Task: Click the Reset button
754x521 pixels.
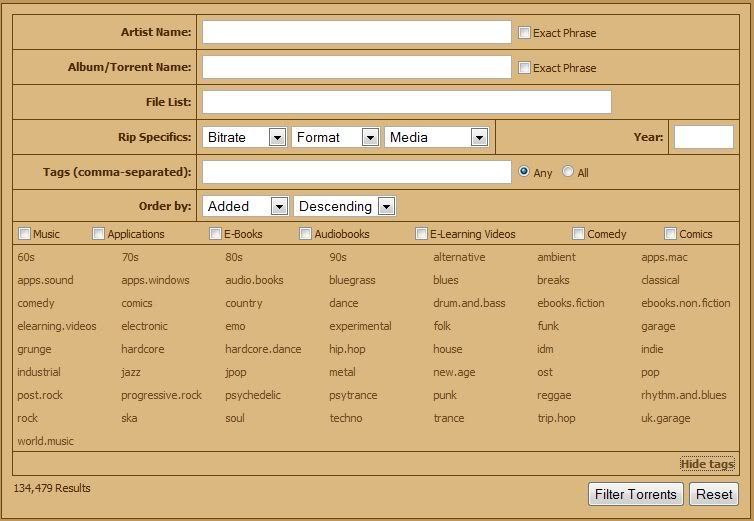Action: tap(714, 494)
